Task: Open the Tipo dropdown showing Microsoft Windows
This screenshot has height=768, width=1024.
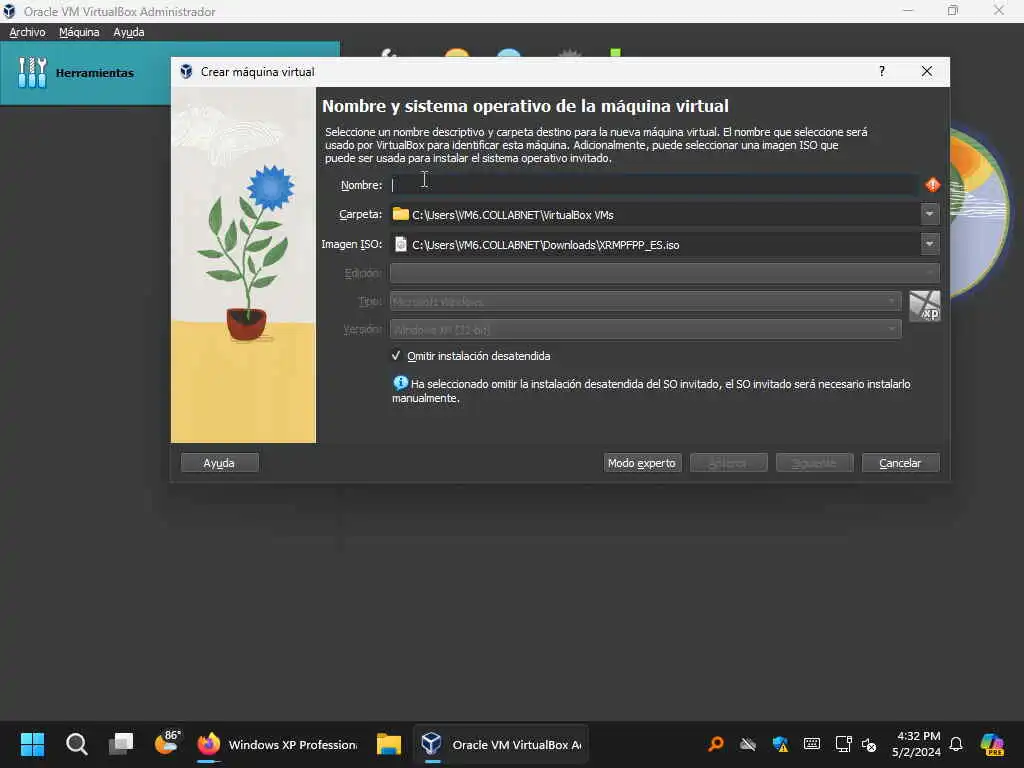Action: pyautogui.click(x=645, y=301)
